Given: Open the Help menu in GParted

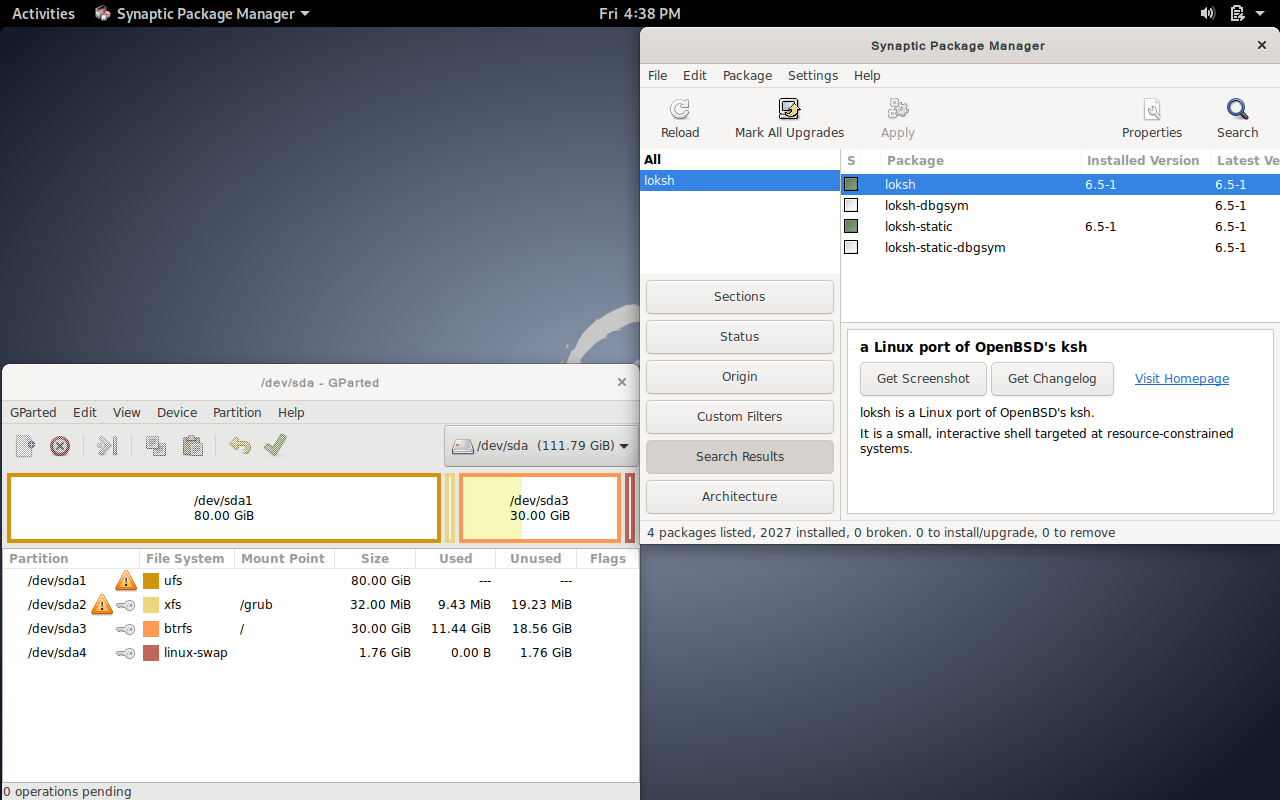Looking at the screenshot, I should point(291,412).
